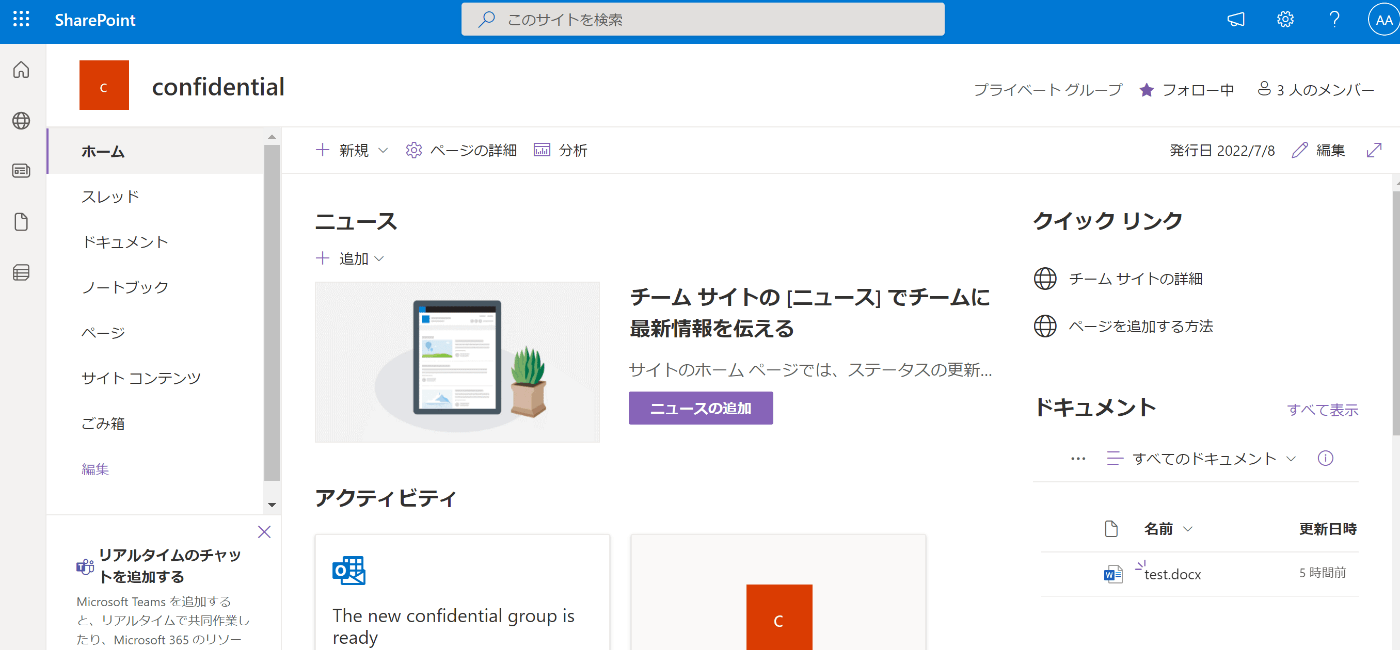Click the 更新日時 column header
The image size is (1400, 650).
click(x=1328, y=529)
